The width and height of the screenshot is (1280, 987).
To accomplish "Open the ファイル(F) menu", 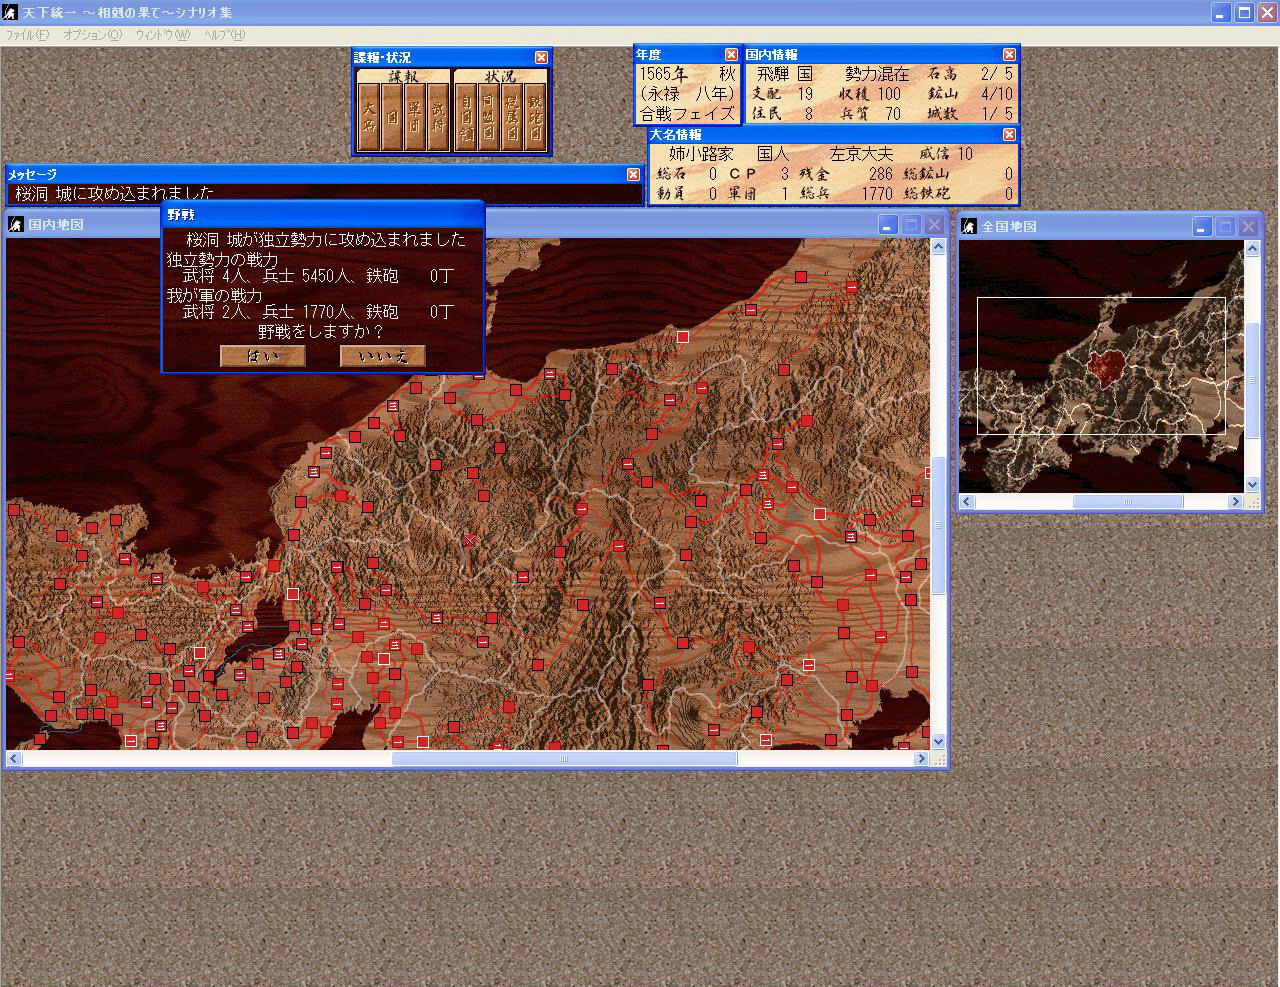I will (27, 35).
